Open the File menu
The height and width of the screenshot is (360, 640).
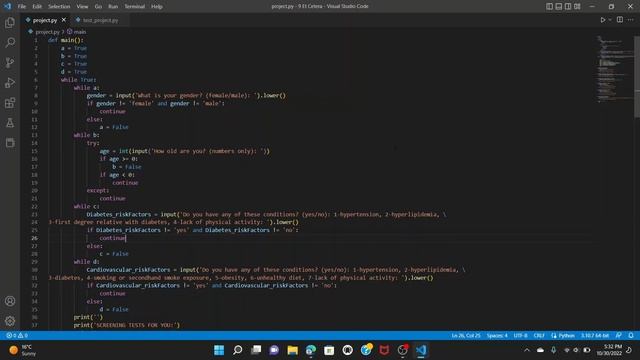coord(22,7)
